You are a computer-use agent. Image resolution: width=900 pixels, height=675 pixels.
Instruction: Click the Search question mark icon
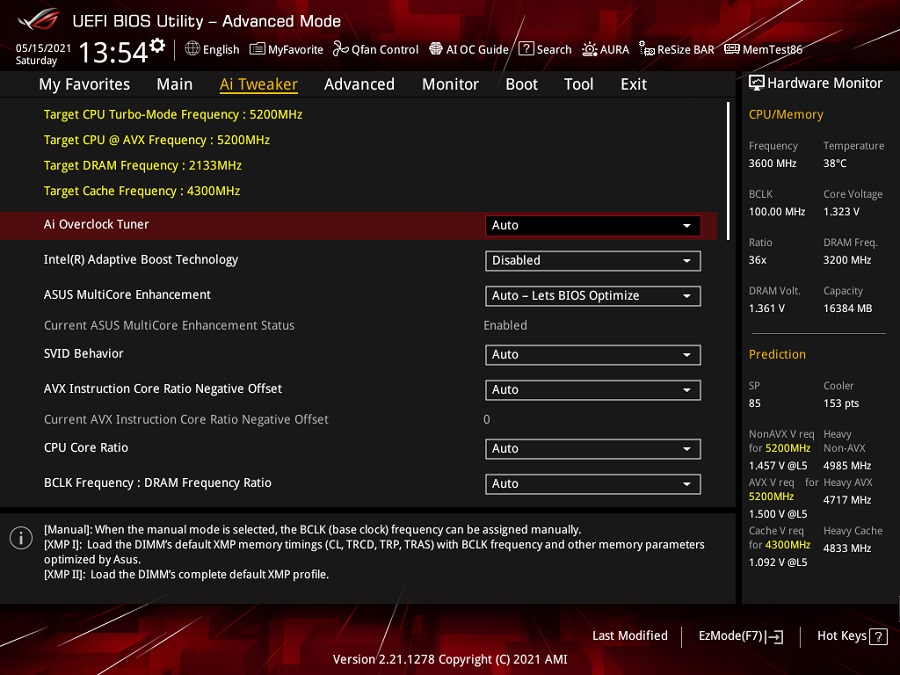coord(526,49)
